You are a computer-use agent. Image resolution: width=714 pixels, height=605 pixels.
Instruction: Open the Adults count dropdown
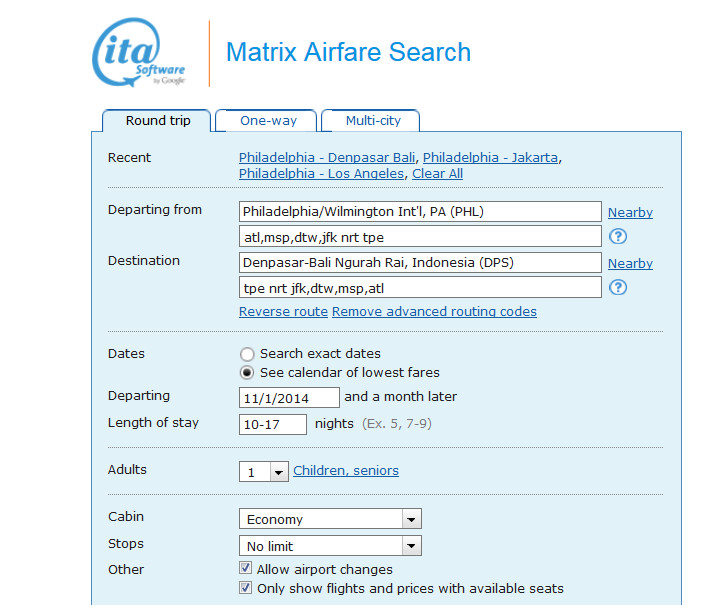(x=264, y=472)
